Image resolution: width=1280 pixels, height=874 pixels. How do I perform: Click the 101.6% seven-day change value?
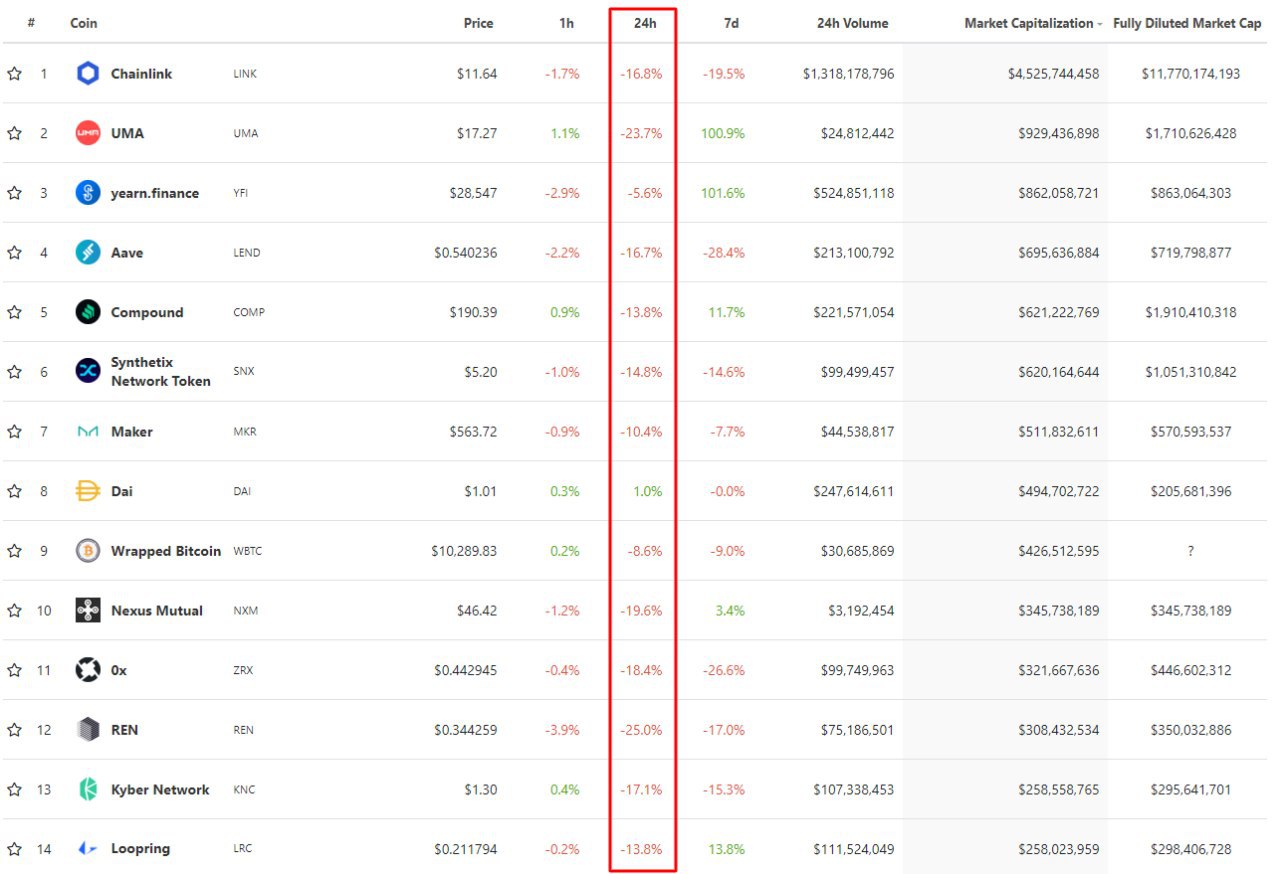point(723,193)
